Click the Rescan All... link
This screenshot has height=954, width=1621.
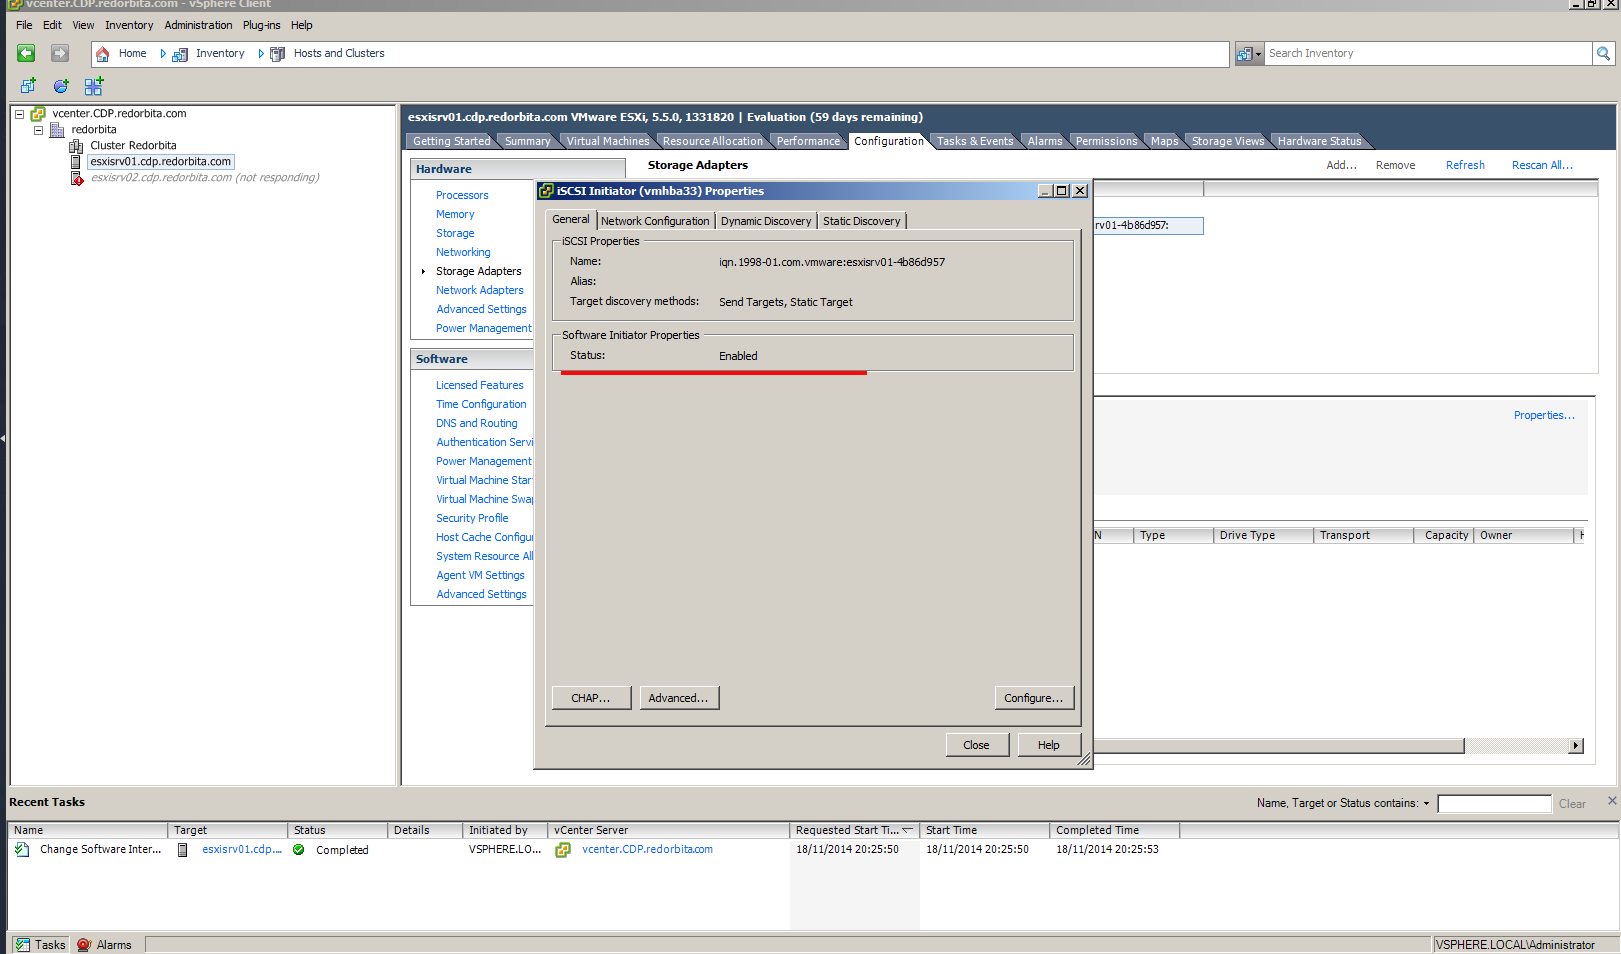click(x=1541, y=165)
